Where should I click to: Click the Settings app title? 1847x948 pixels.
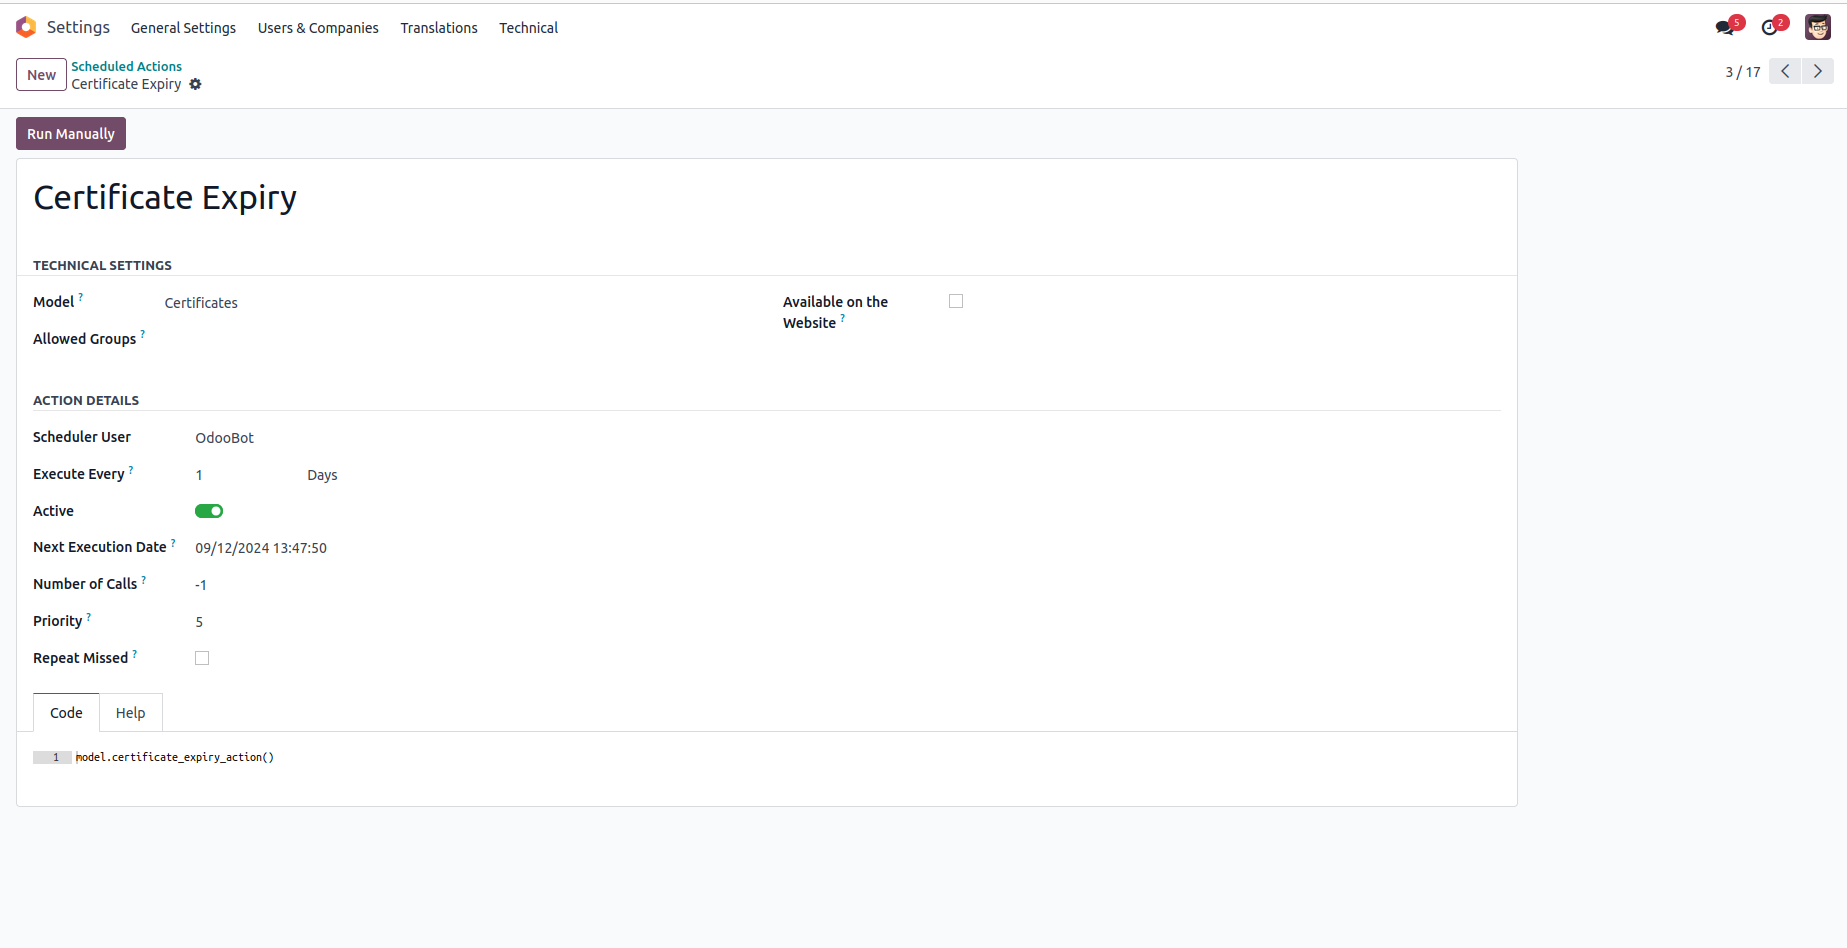coord(78,27)
